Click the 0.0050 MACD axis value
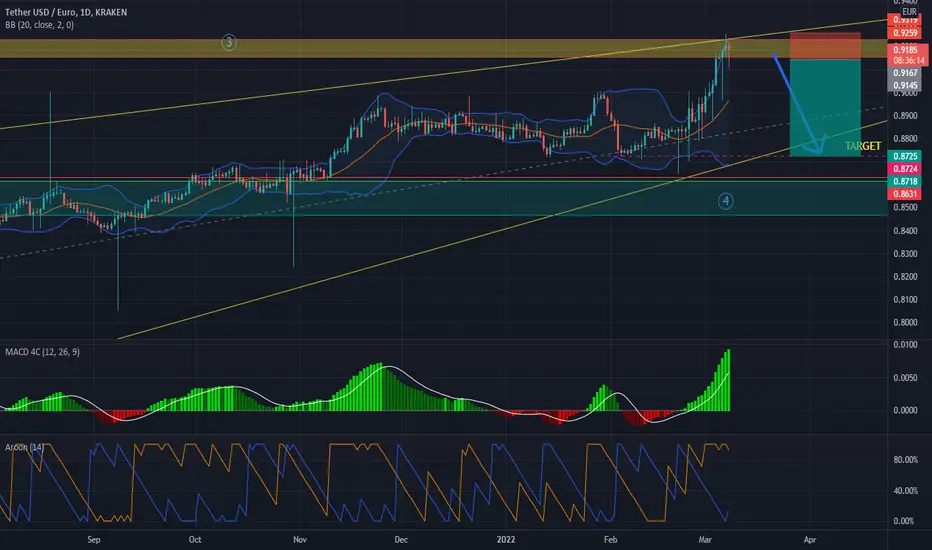Image resolution: width=932 pixels, height=550 pixels. click(x=905, y=378)
